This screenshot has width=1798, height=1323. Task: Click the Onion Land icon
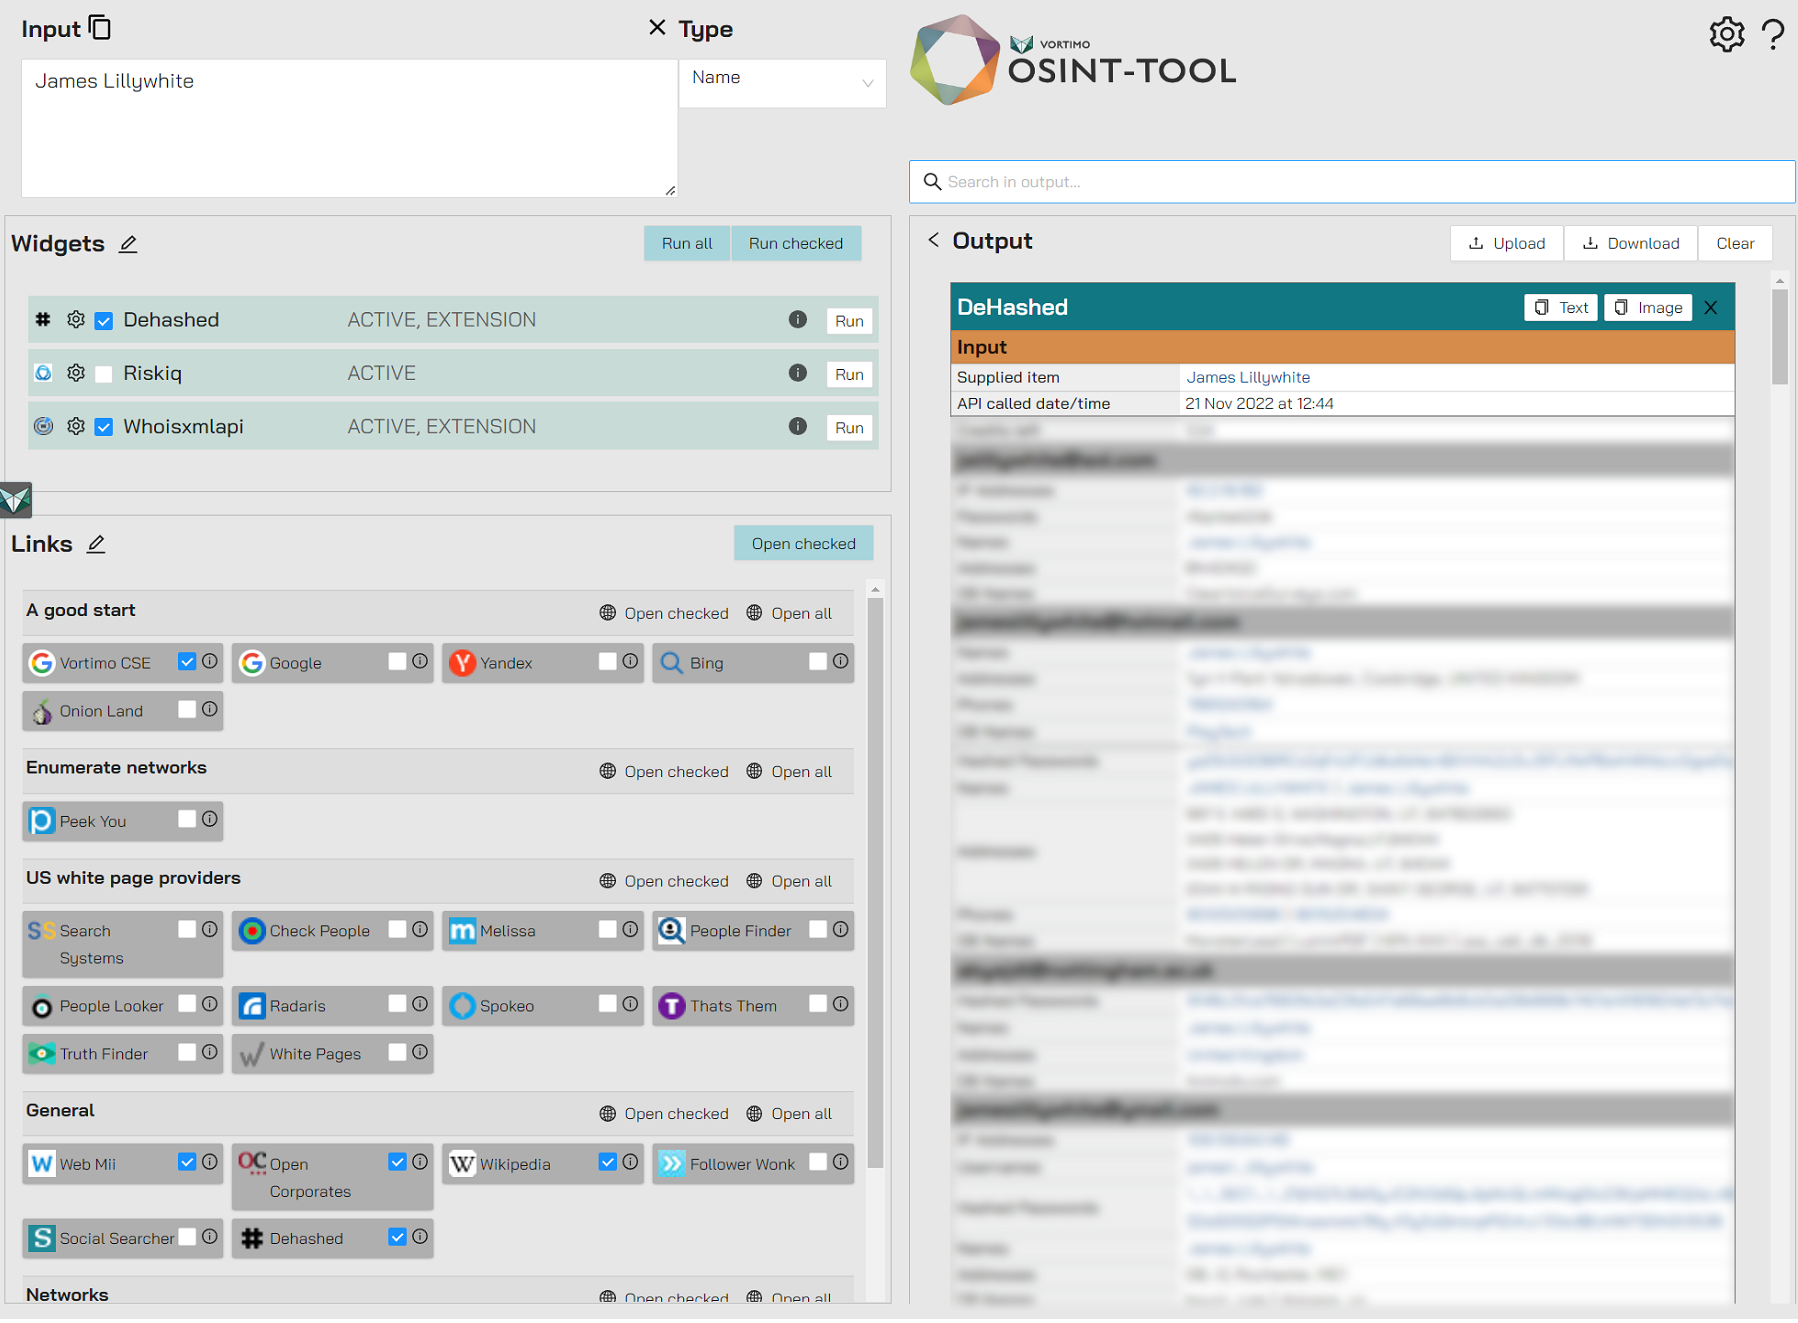pyautogui.click(x=41, y=711)
